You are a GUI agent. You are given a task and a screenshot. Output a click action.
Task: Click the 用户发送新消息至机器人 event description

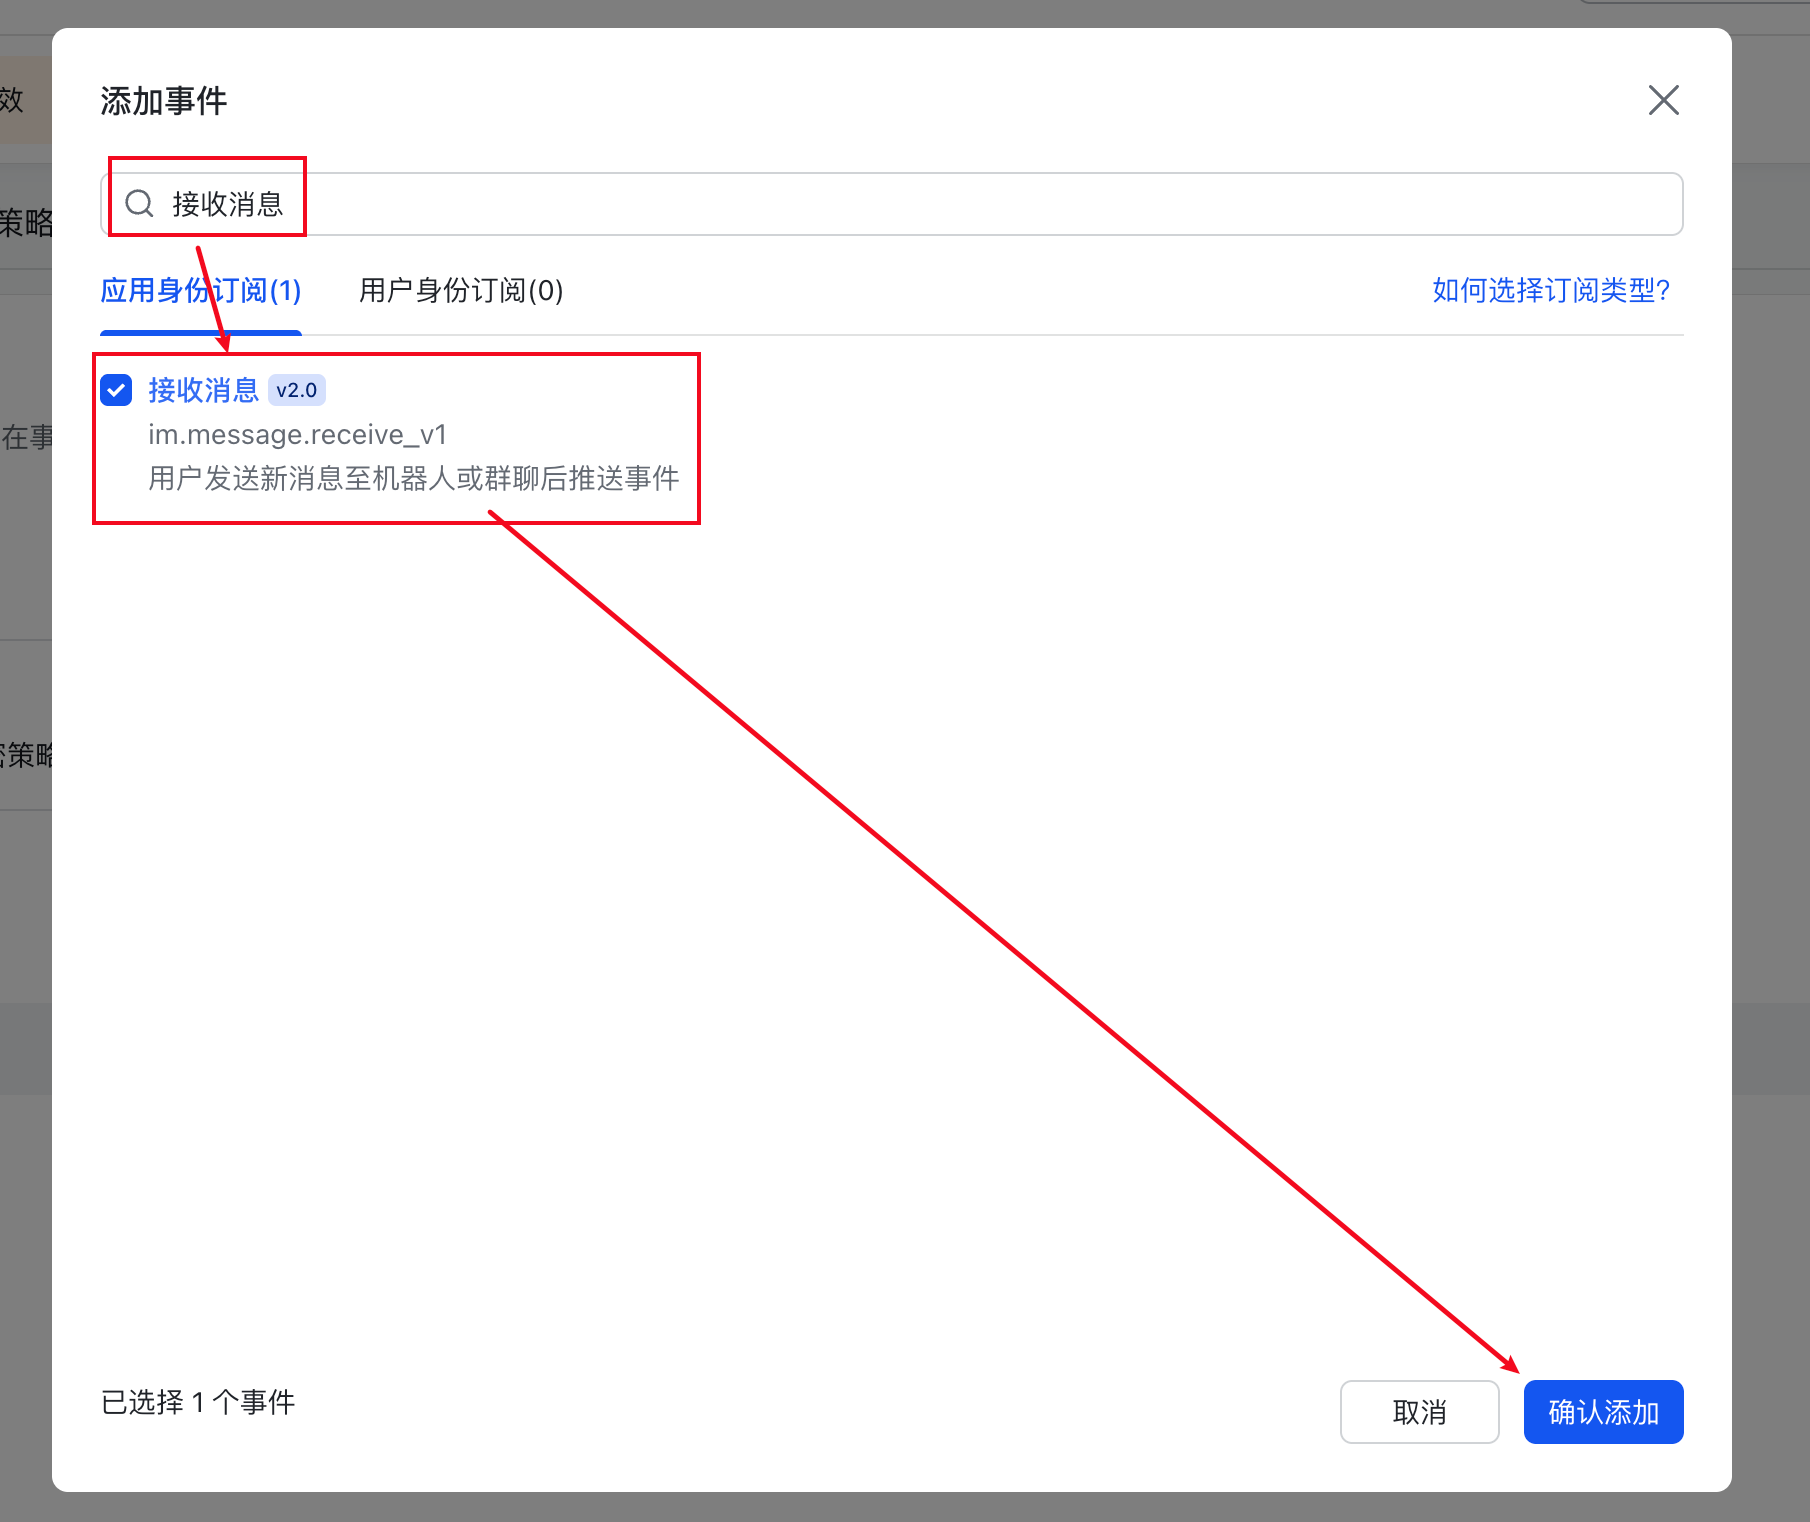(413, 479)
